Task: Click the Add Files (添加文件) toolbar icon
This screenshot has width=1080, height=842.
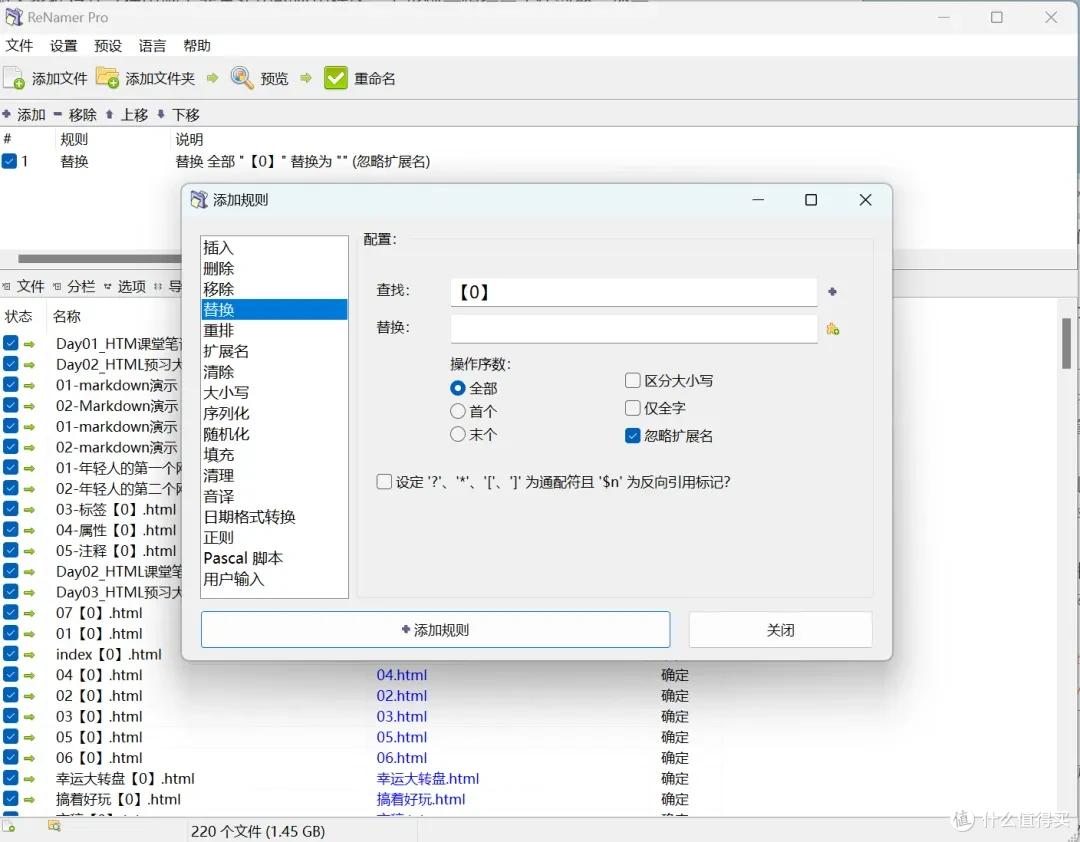Action: 14,78
